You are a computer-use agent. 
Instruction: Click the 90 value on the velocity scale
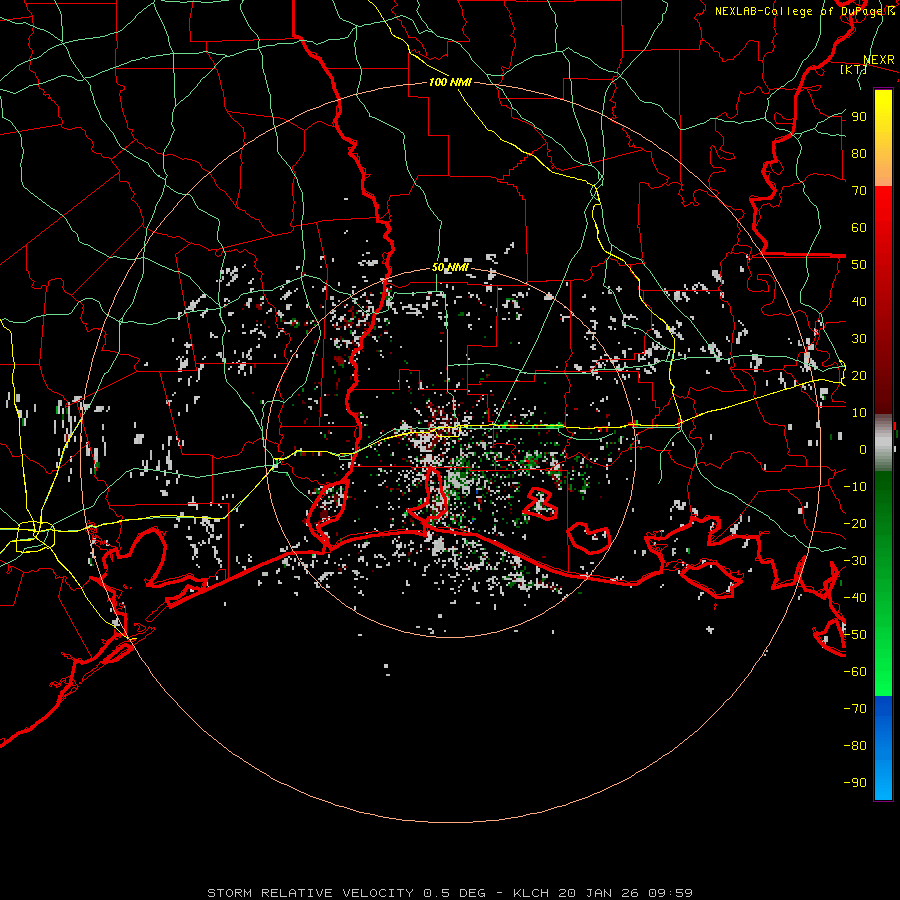point(859,117)
